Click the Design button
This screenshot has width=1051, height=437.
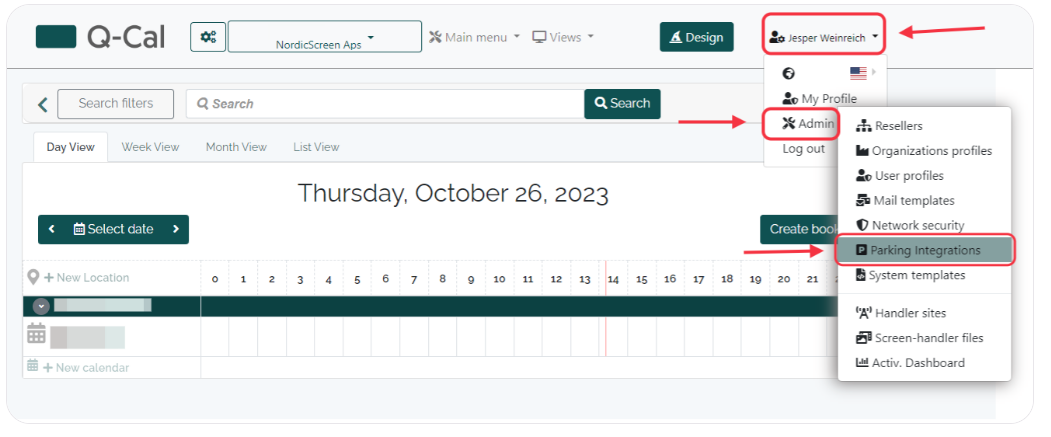(696, 37)
